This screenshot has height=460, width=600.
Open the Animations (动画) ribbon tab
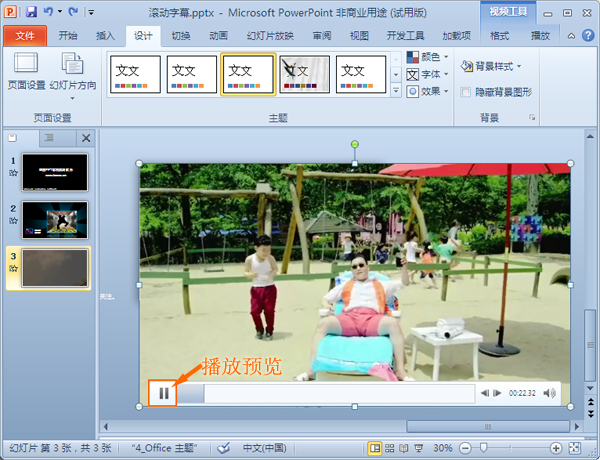pyautogui.click(x=218, y=35)
